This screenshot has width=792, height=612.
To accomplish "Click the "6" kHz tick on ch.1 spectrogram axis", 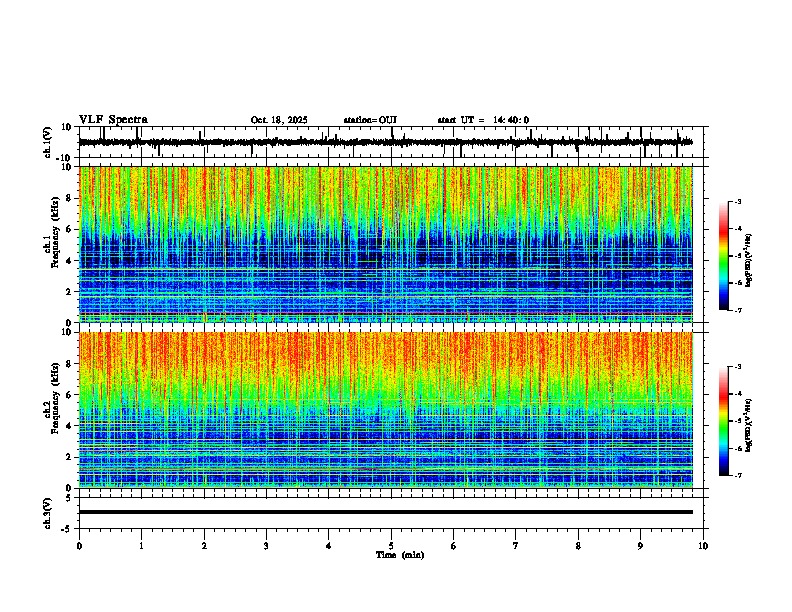I will click(70, 229).
